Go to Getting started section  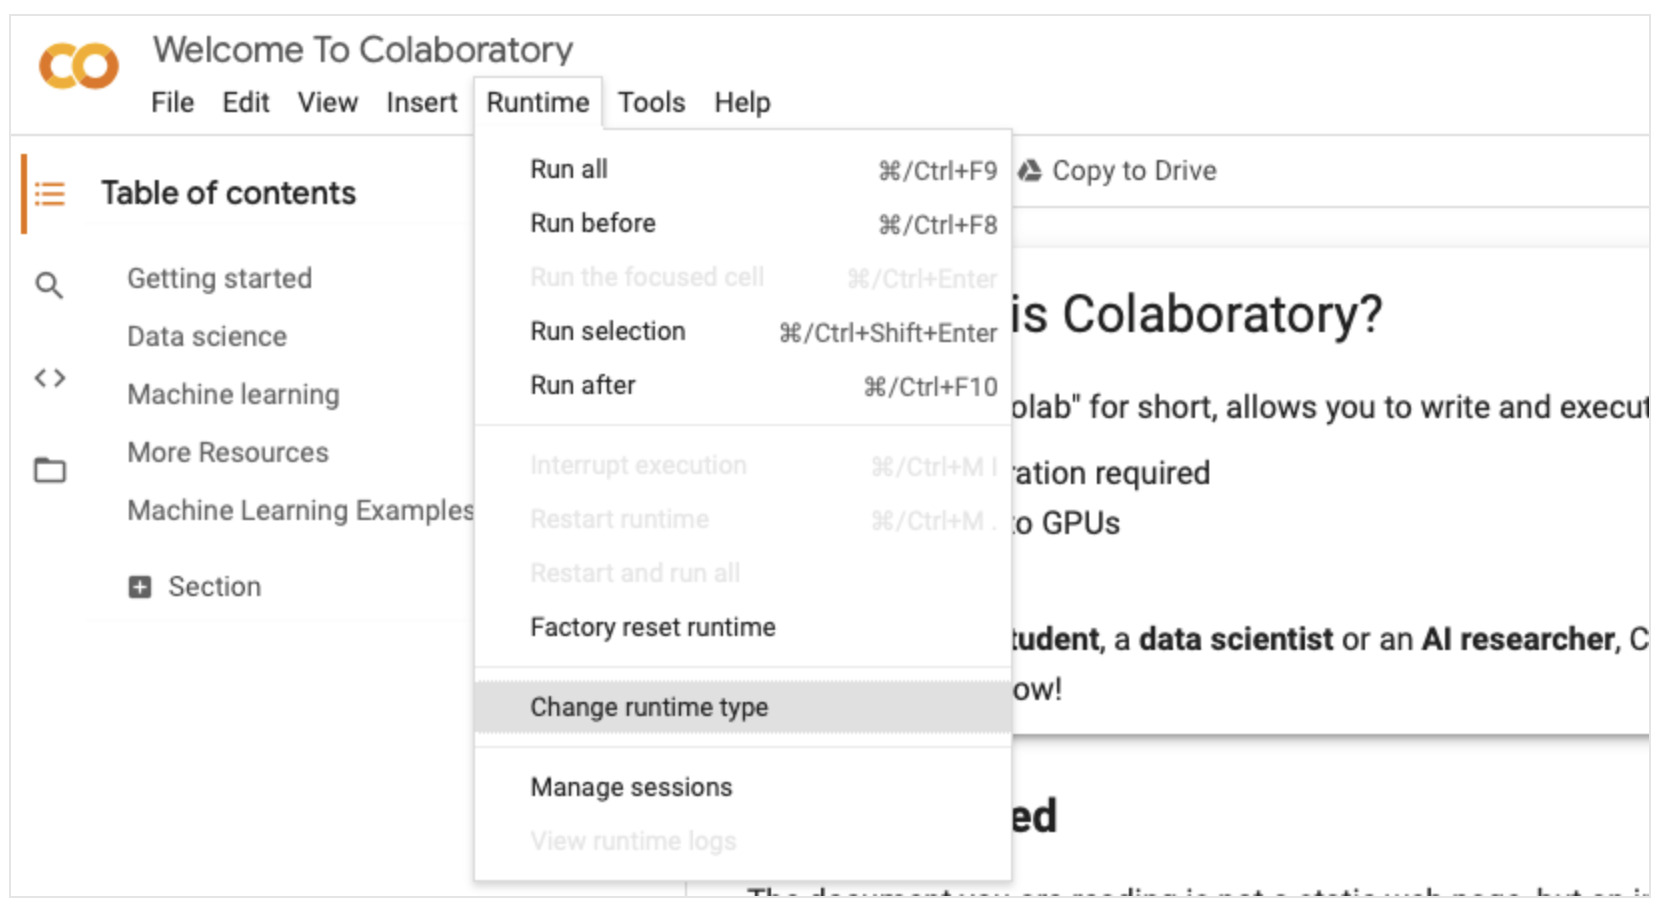(x=219, y=278)
